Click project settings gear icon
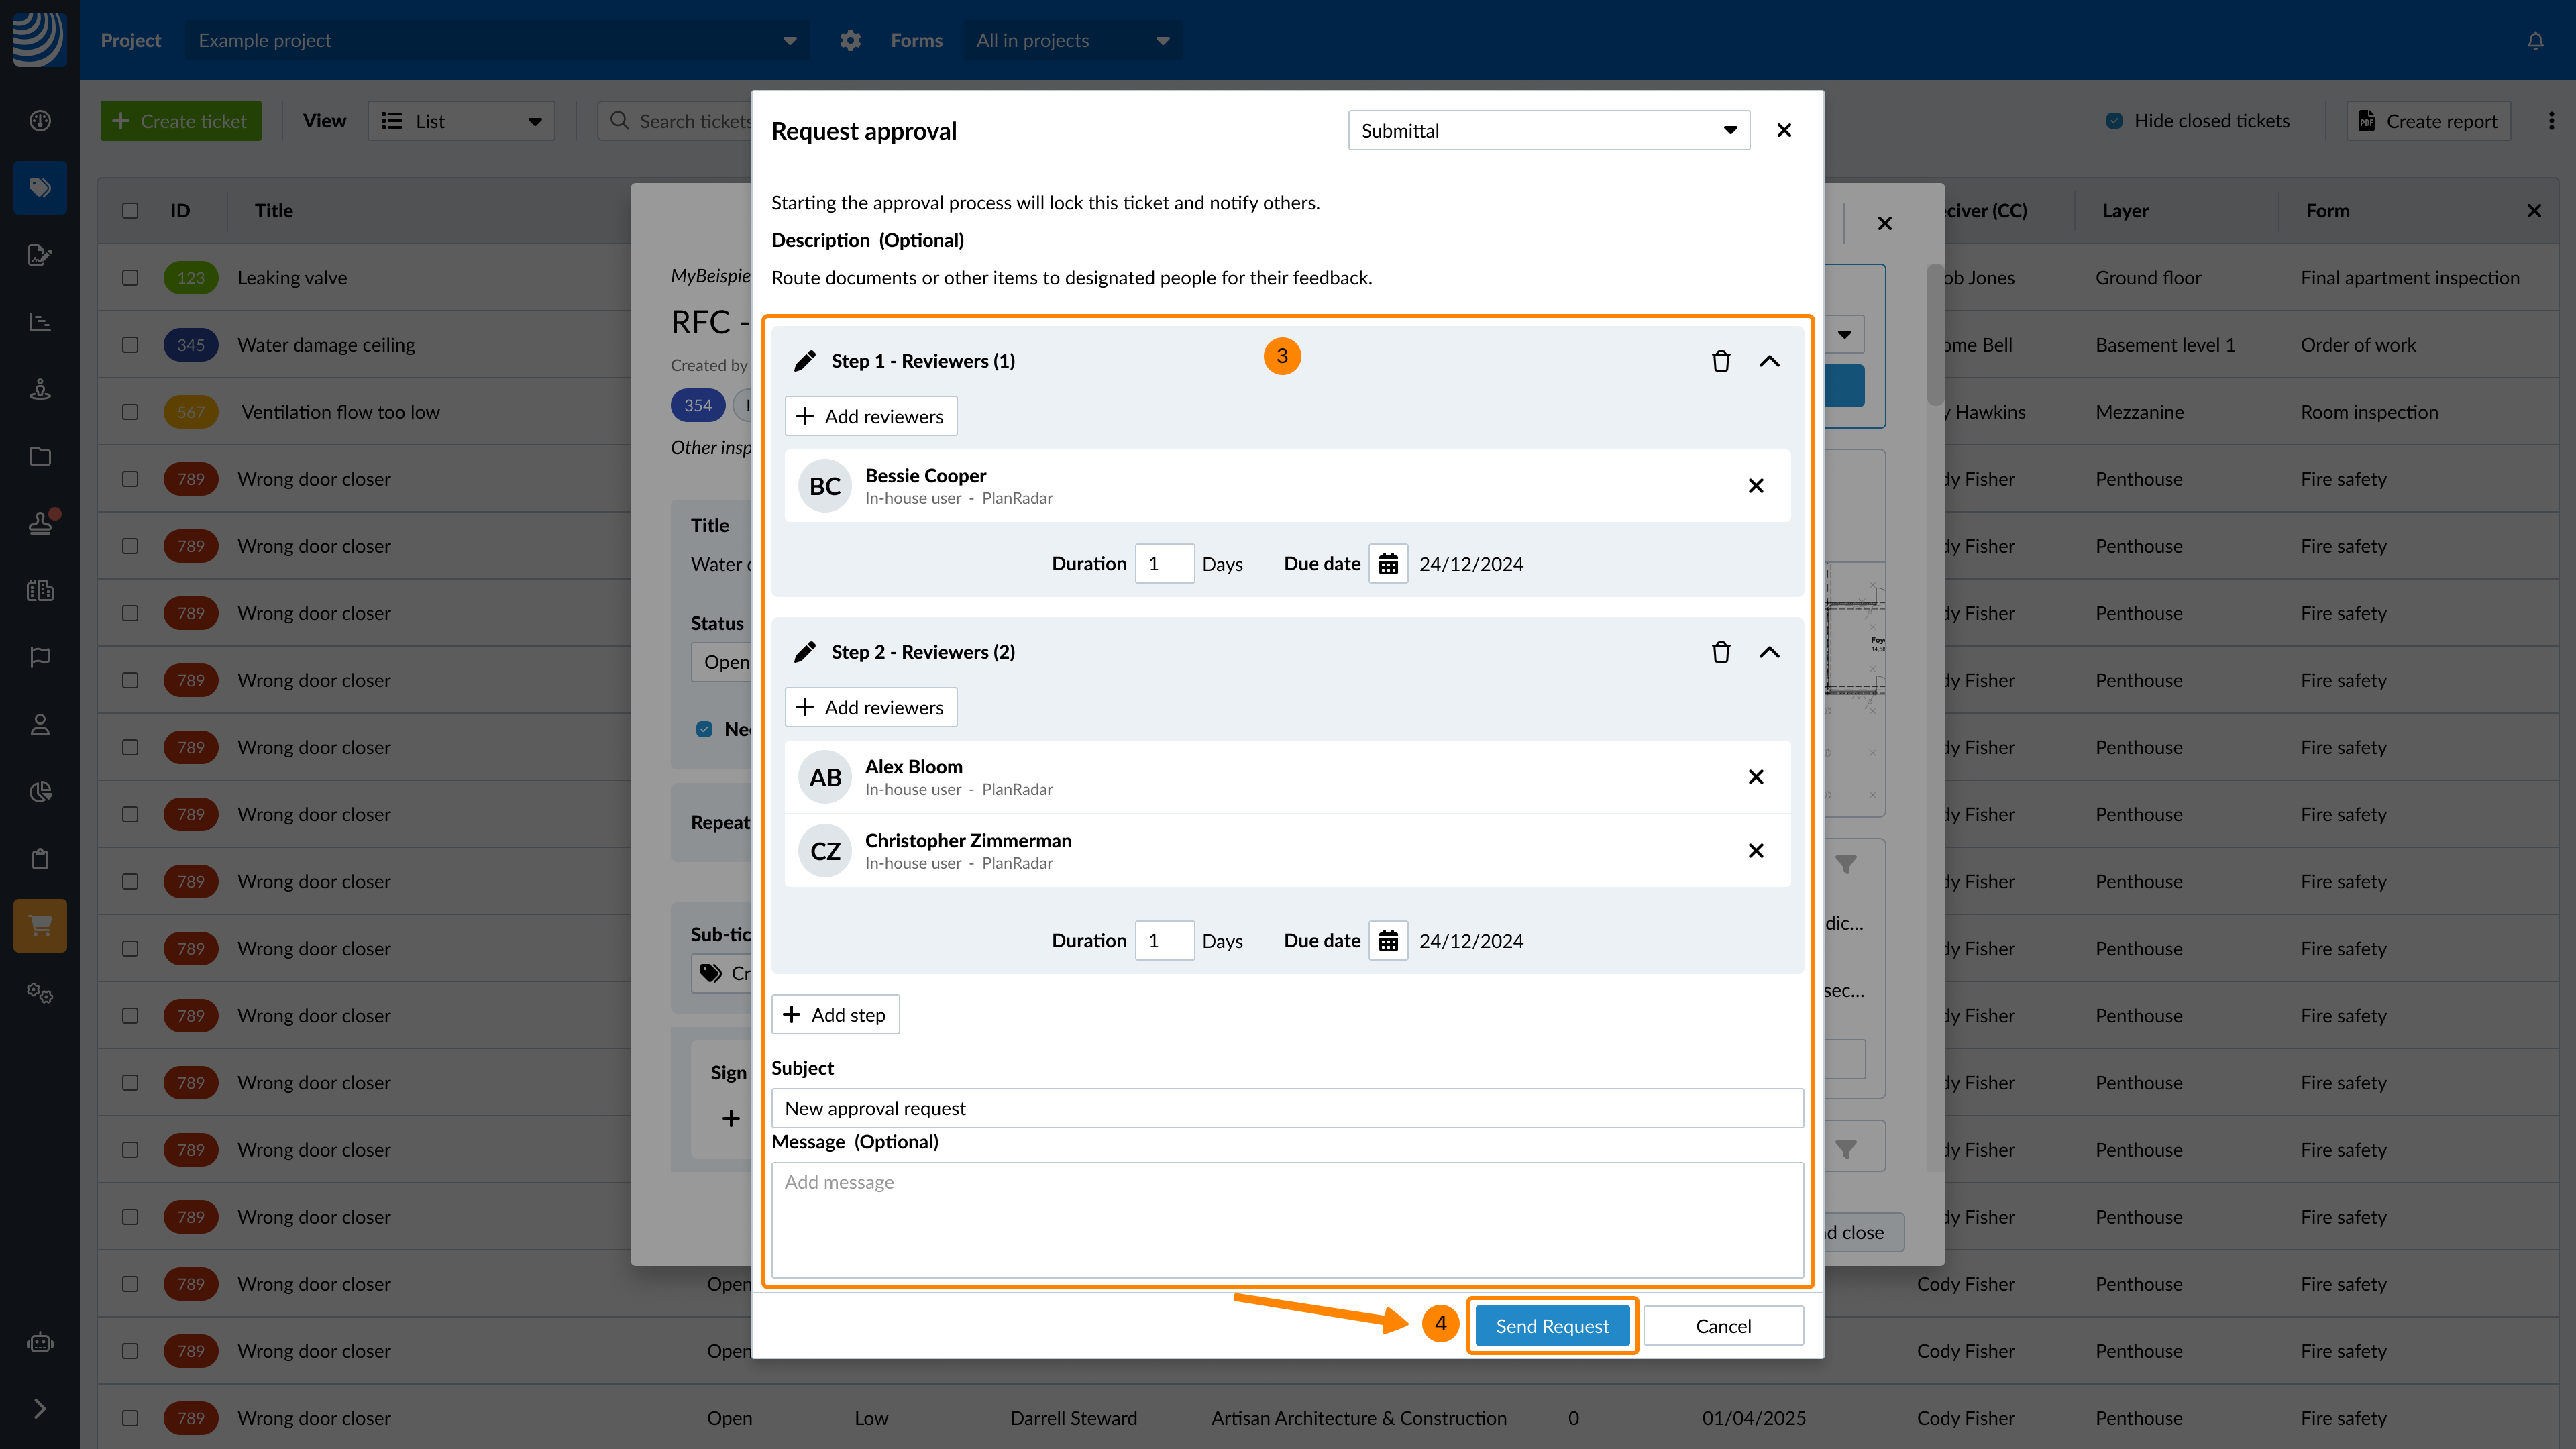This screenshot has width=2576, height=1449. (850, 41)
